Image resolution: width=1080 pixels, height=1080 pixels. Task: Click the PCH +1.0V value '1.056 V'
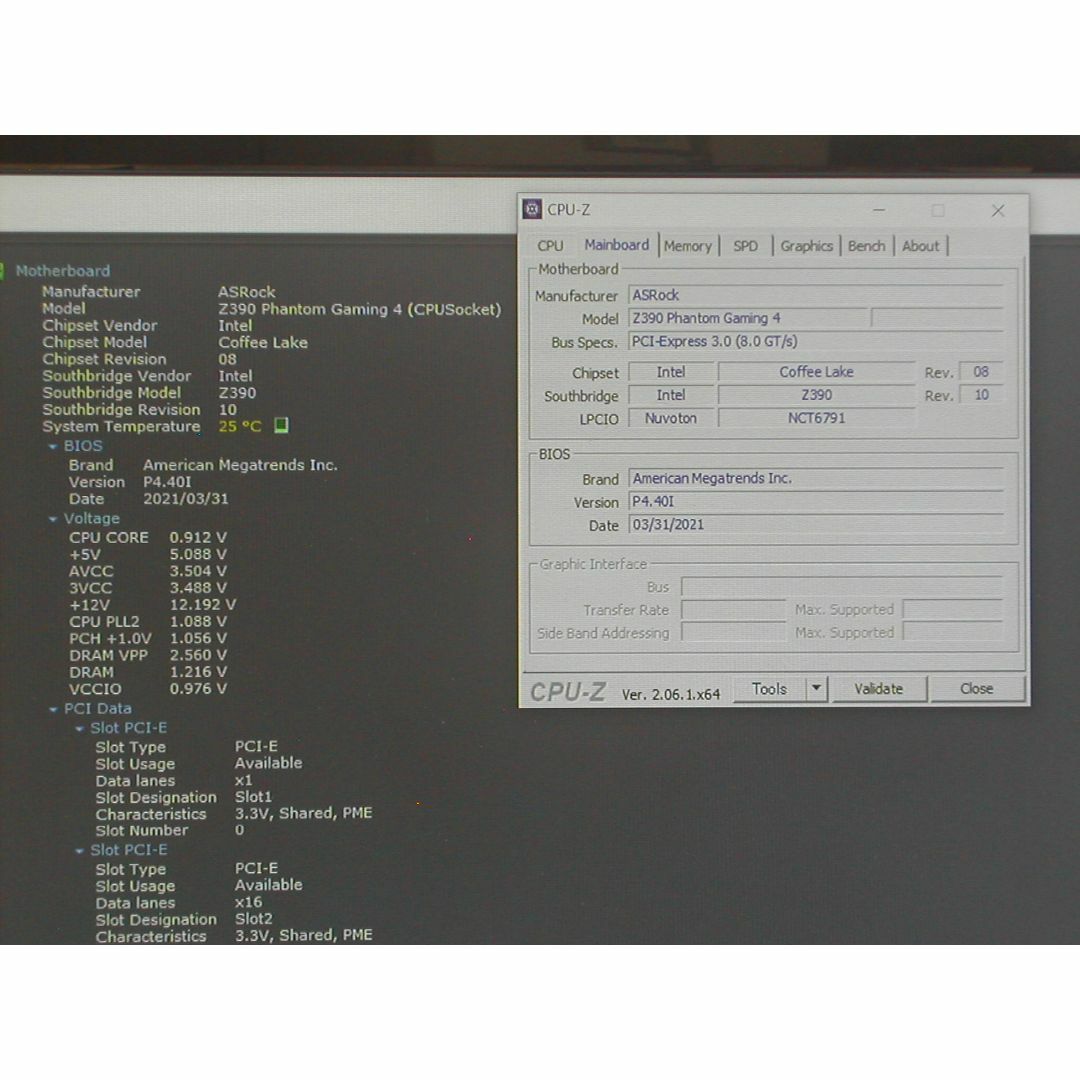click(198, 638)
